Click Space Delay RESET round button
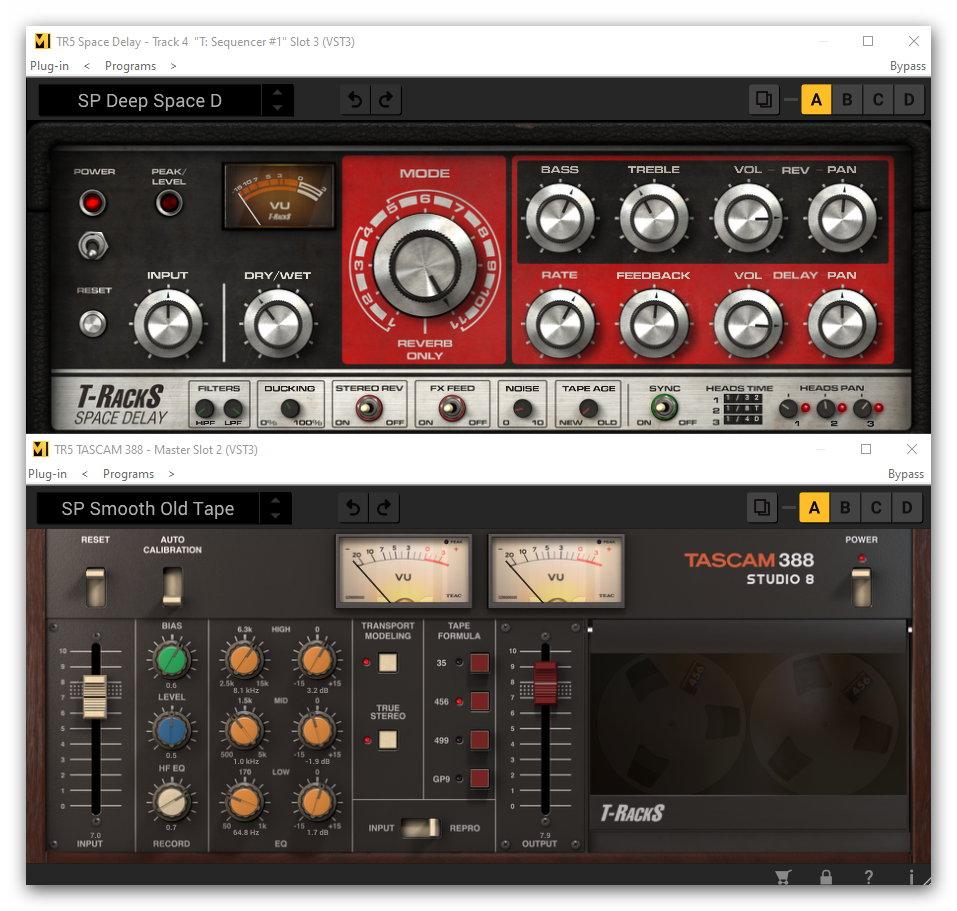This screenshot has width=957, height=911. 92,323
